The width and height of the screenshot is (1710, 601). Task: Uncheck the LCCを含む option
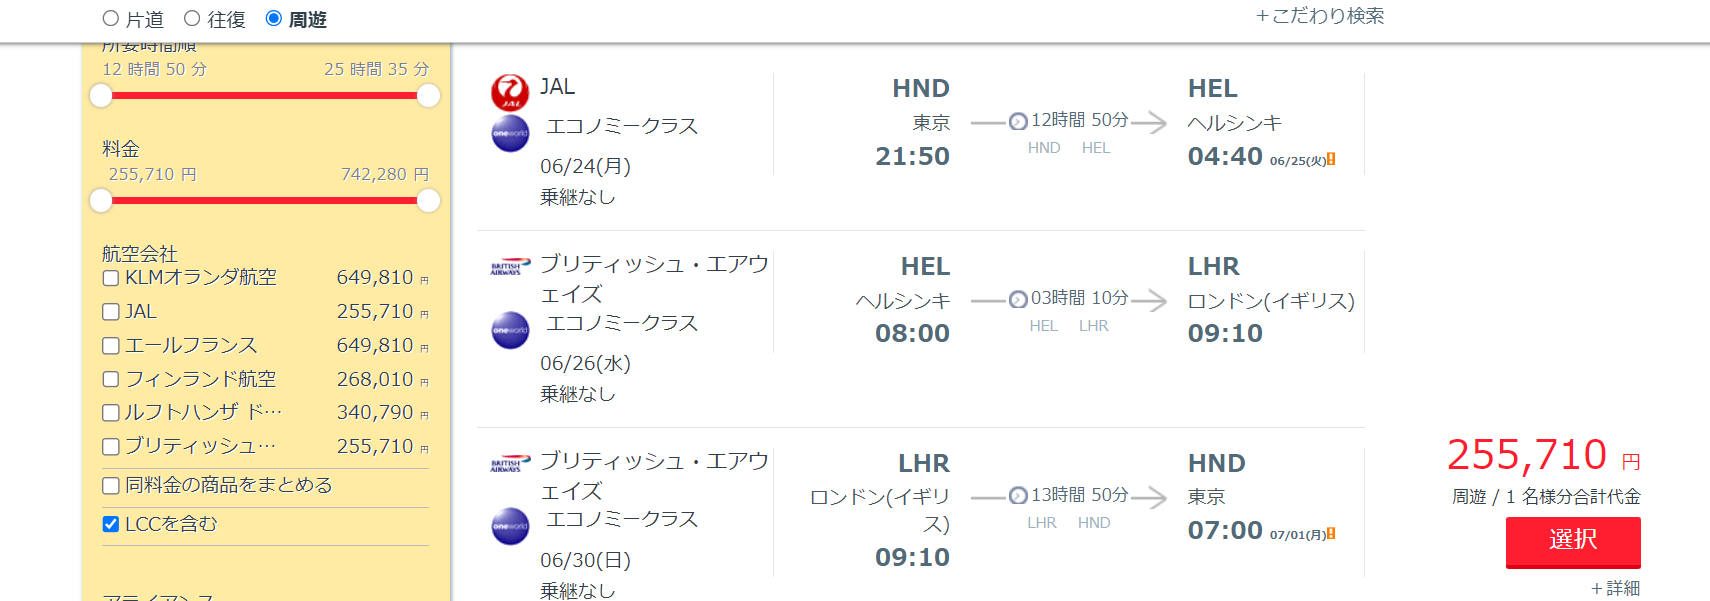coord(111,524)
